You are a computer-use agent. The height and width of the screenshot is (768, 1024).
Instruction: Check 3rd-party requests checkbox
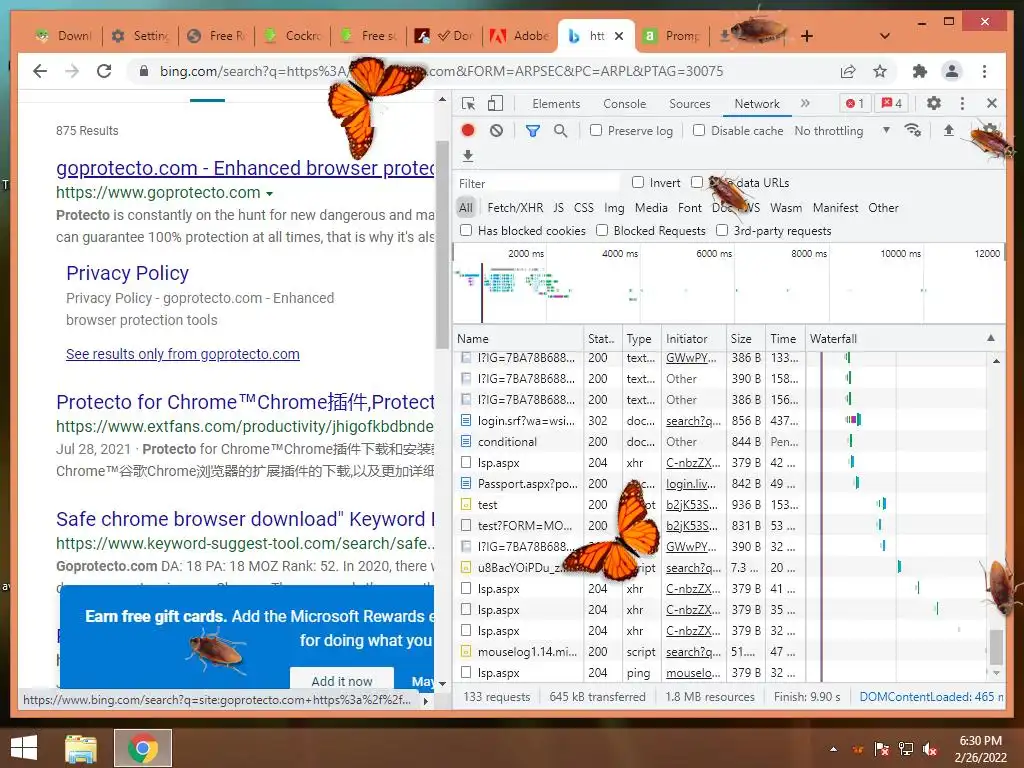coord(722,230)
